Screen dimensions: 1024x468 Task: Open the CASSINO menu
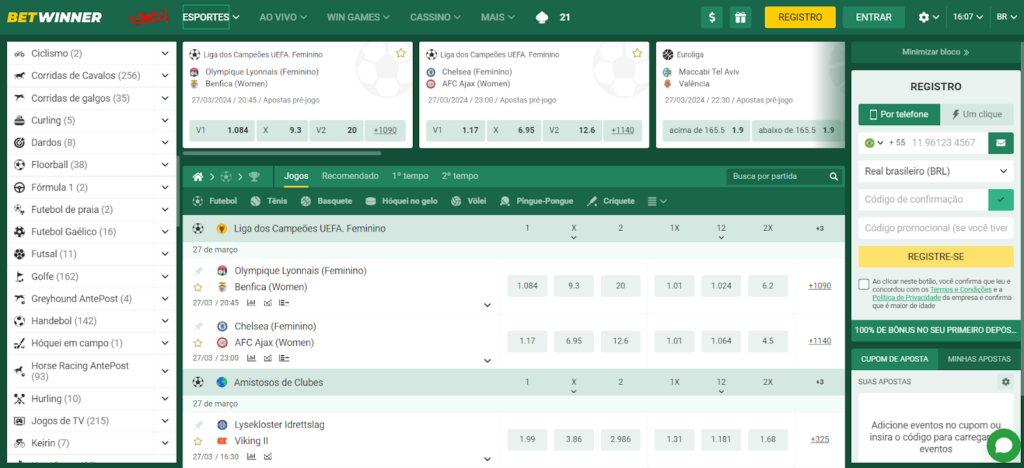[x=435, y=17]
